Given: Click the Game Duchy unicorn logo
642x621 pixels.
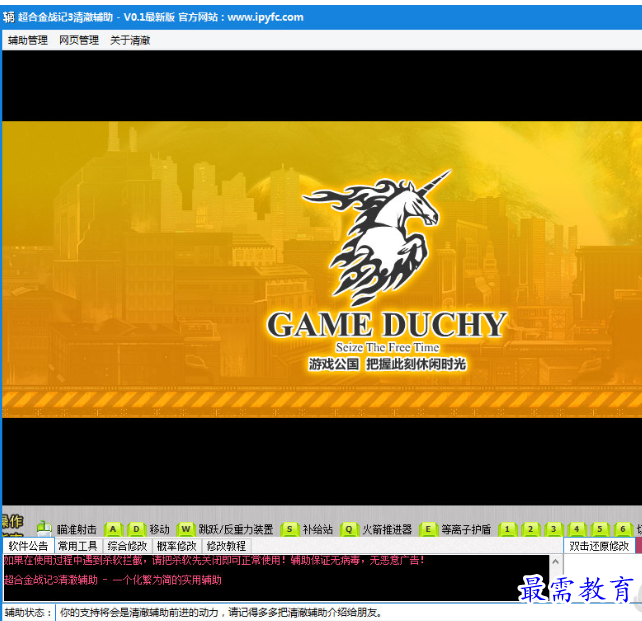Looking at the screenshot, I should coord(377,238).
